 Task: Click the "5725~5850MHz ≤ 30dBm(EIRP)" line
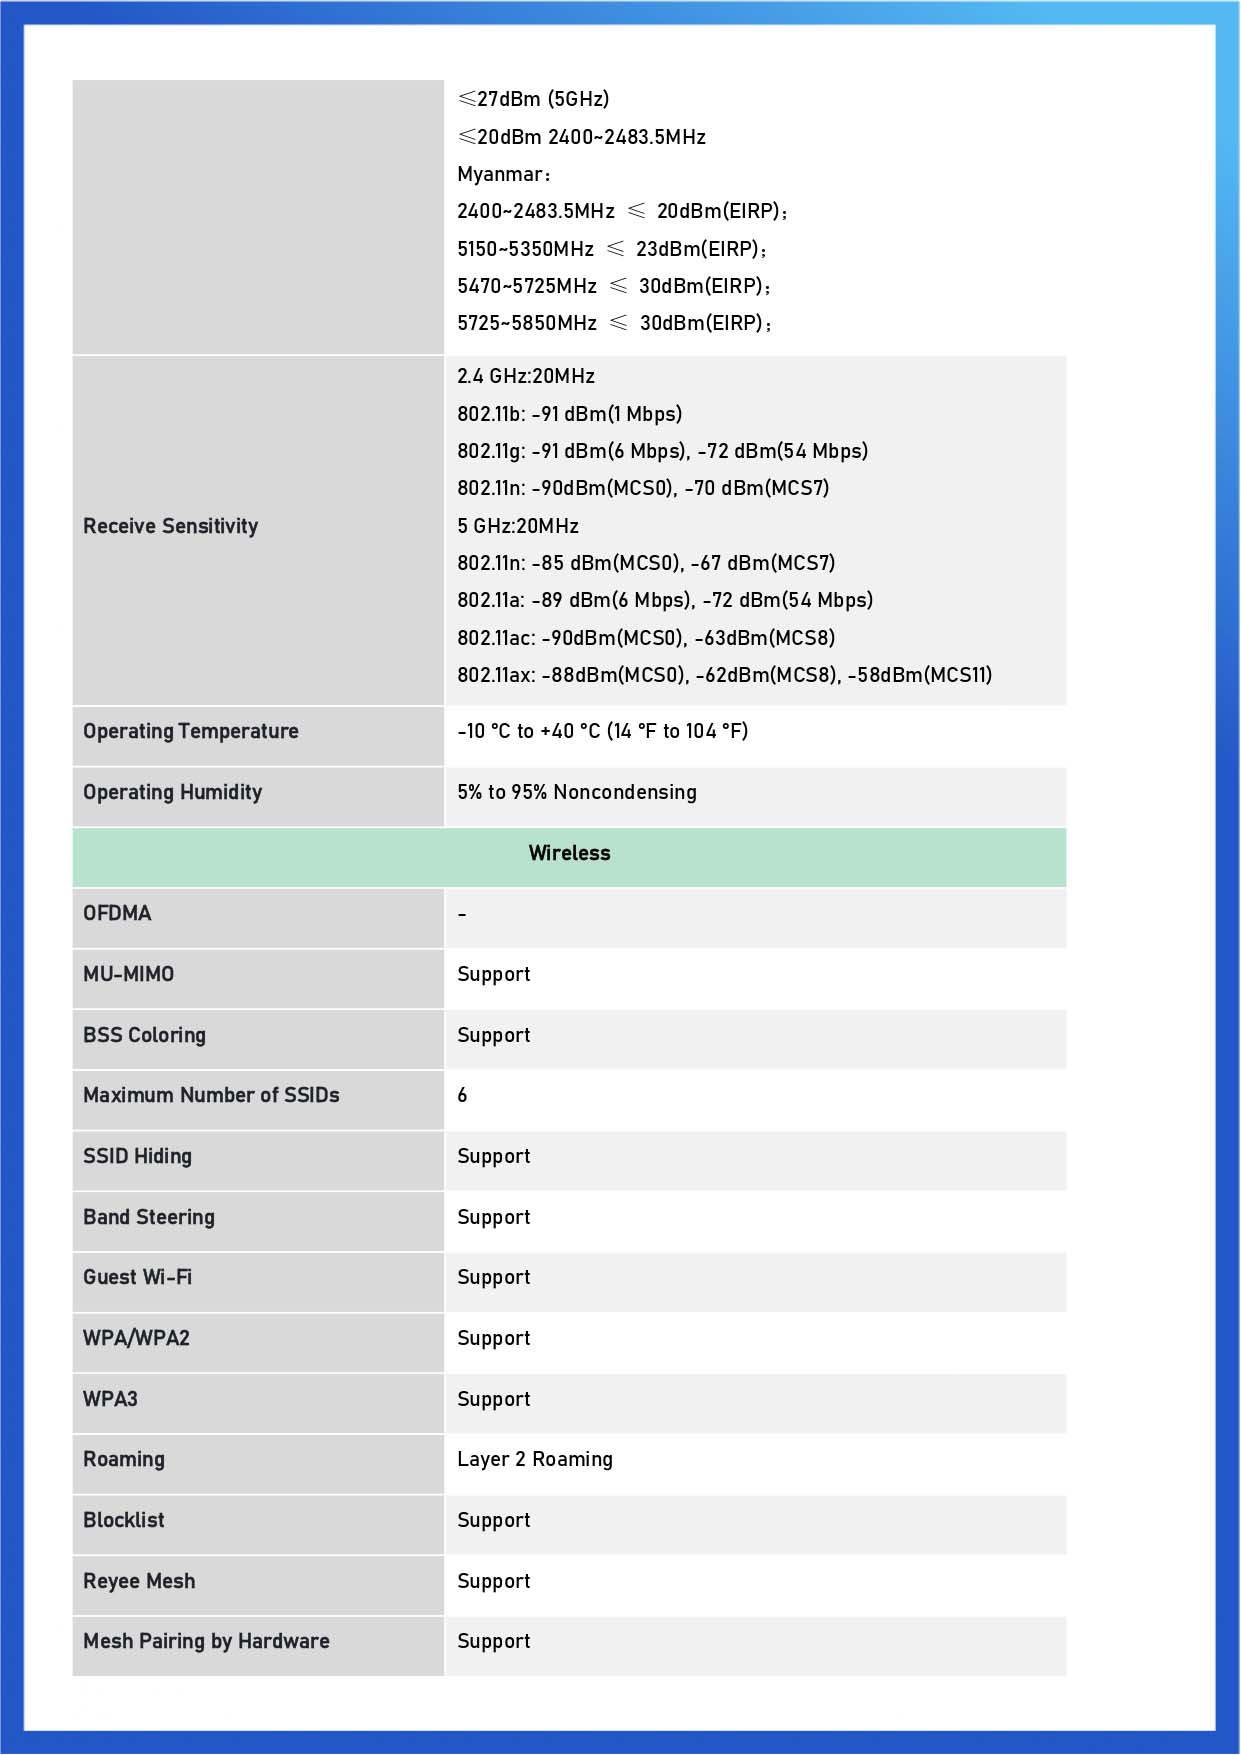pyautogui.click(x=615, y=323)
